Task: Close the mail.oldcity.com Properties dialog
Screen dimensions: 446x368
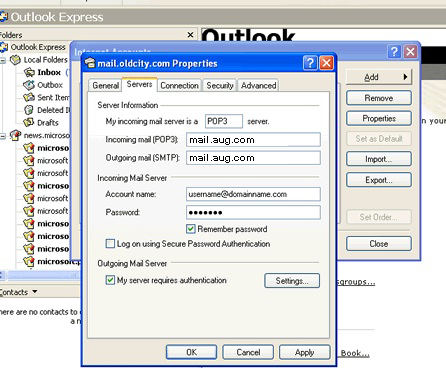Action: (x=326, y=63)
